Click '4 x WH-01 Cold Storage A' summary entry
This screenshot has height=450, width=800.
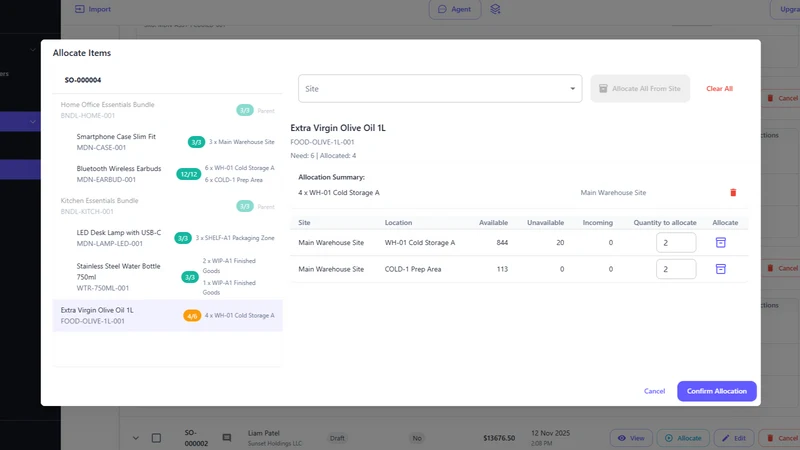pos(339,192)
